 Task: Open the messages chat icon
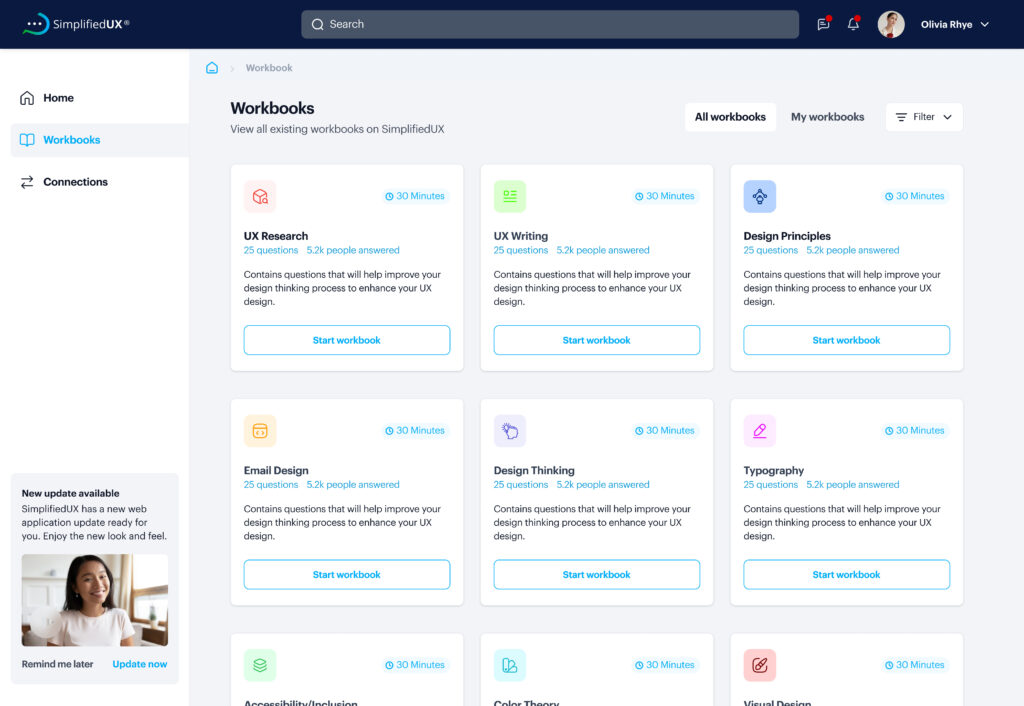tap(824, 24)
